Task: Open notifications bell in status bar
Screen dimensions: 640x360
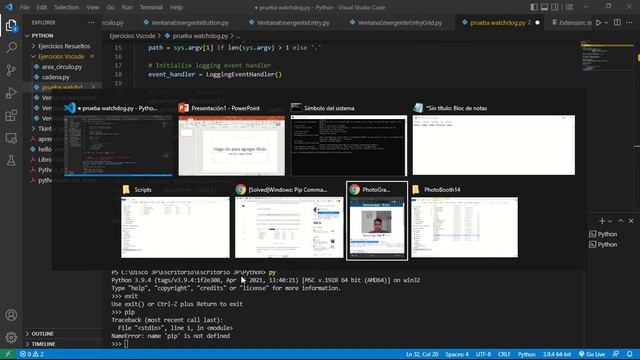Action: click(x=630, y=354)
